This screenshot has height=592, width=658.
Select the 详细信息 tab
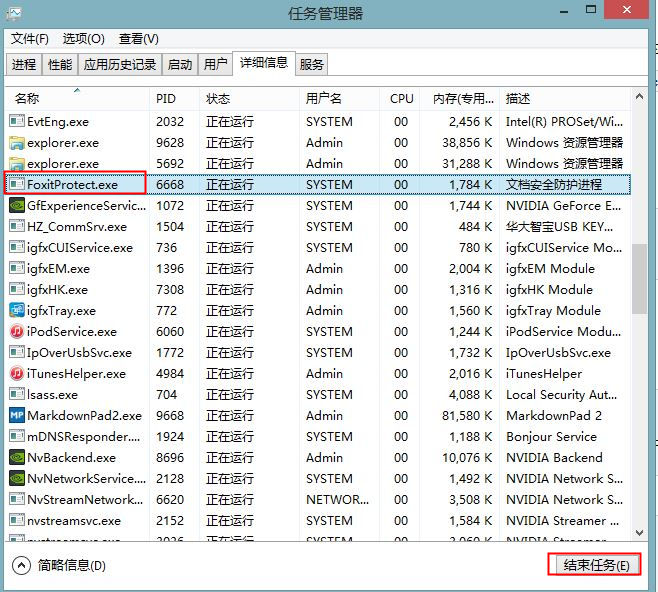[264, 63]
